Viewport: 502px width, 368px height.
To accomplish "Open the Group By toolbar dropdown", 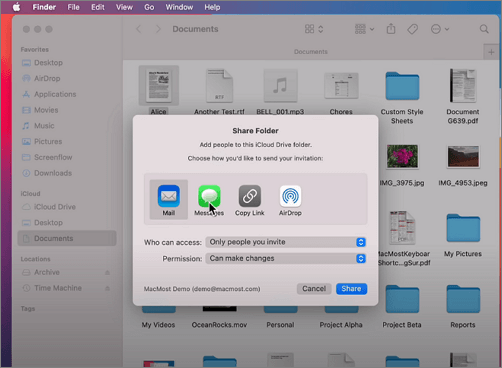I will coord(364,29).
